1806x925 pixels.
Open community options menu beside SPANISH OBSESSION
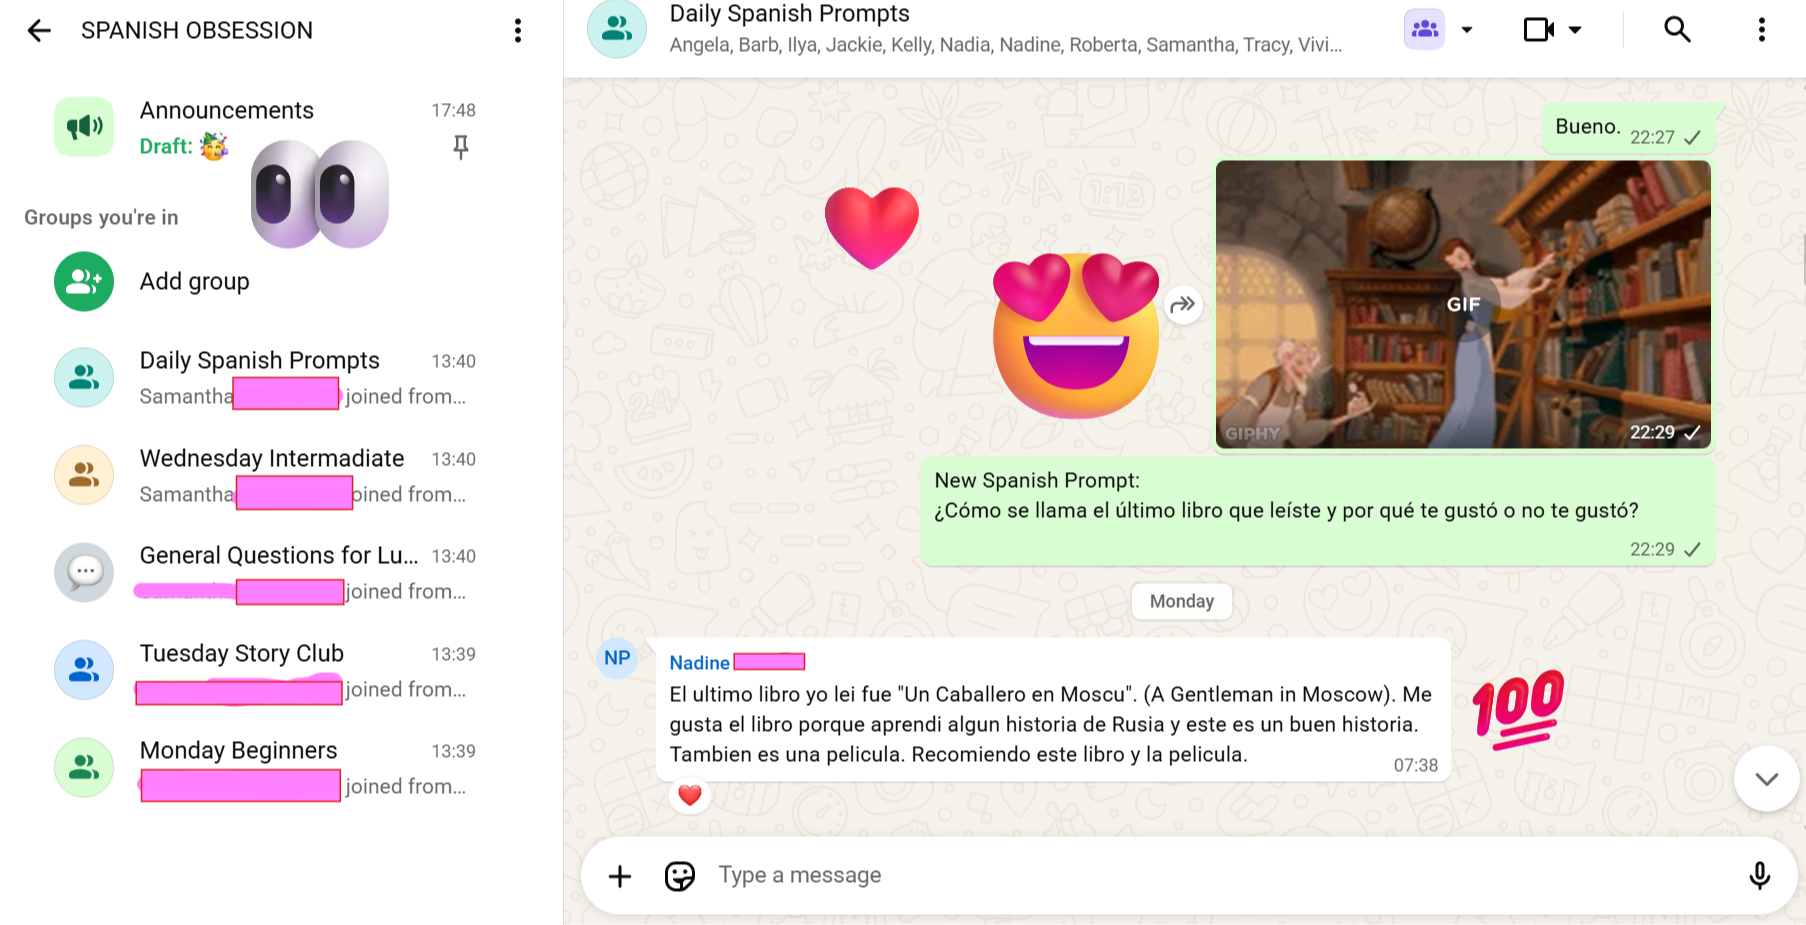[x=518, y=31]
